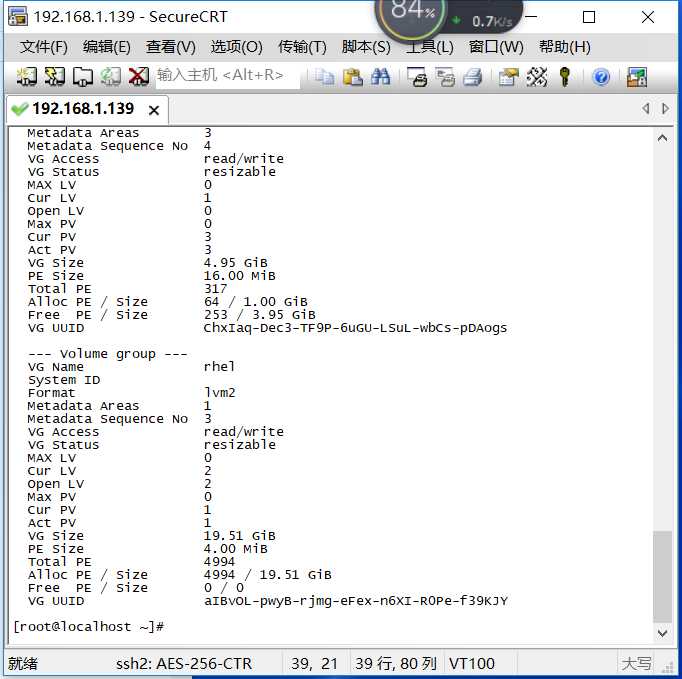Click the Connect in Tab icon
The width and height of the screenshot is (682, 679).
click(x=83, y=77)
